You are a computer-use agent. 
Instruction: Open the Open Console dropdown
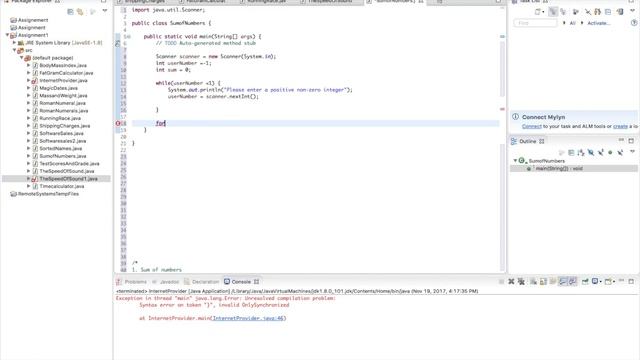pos(614,282)
